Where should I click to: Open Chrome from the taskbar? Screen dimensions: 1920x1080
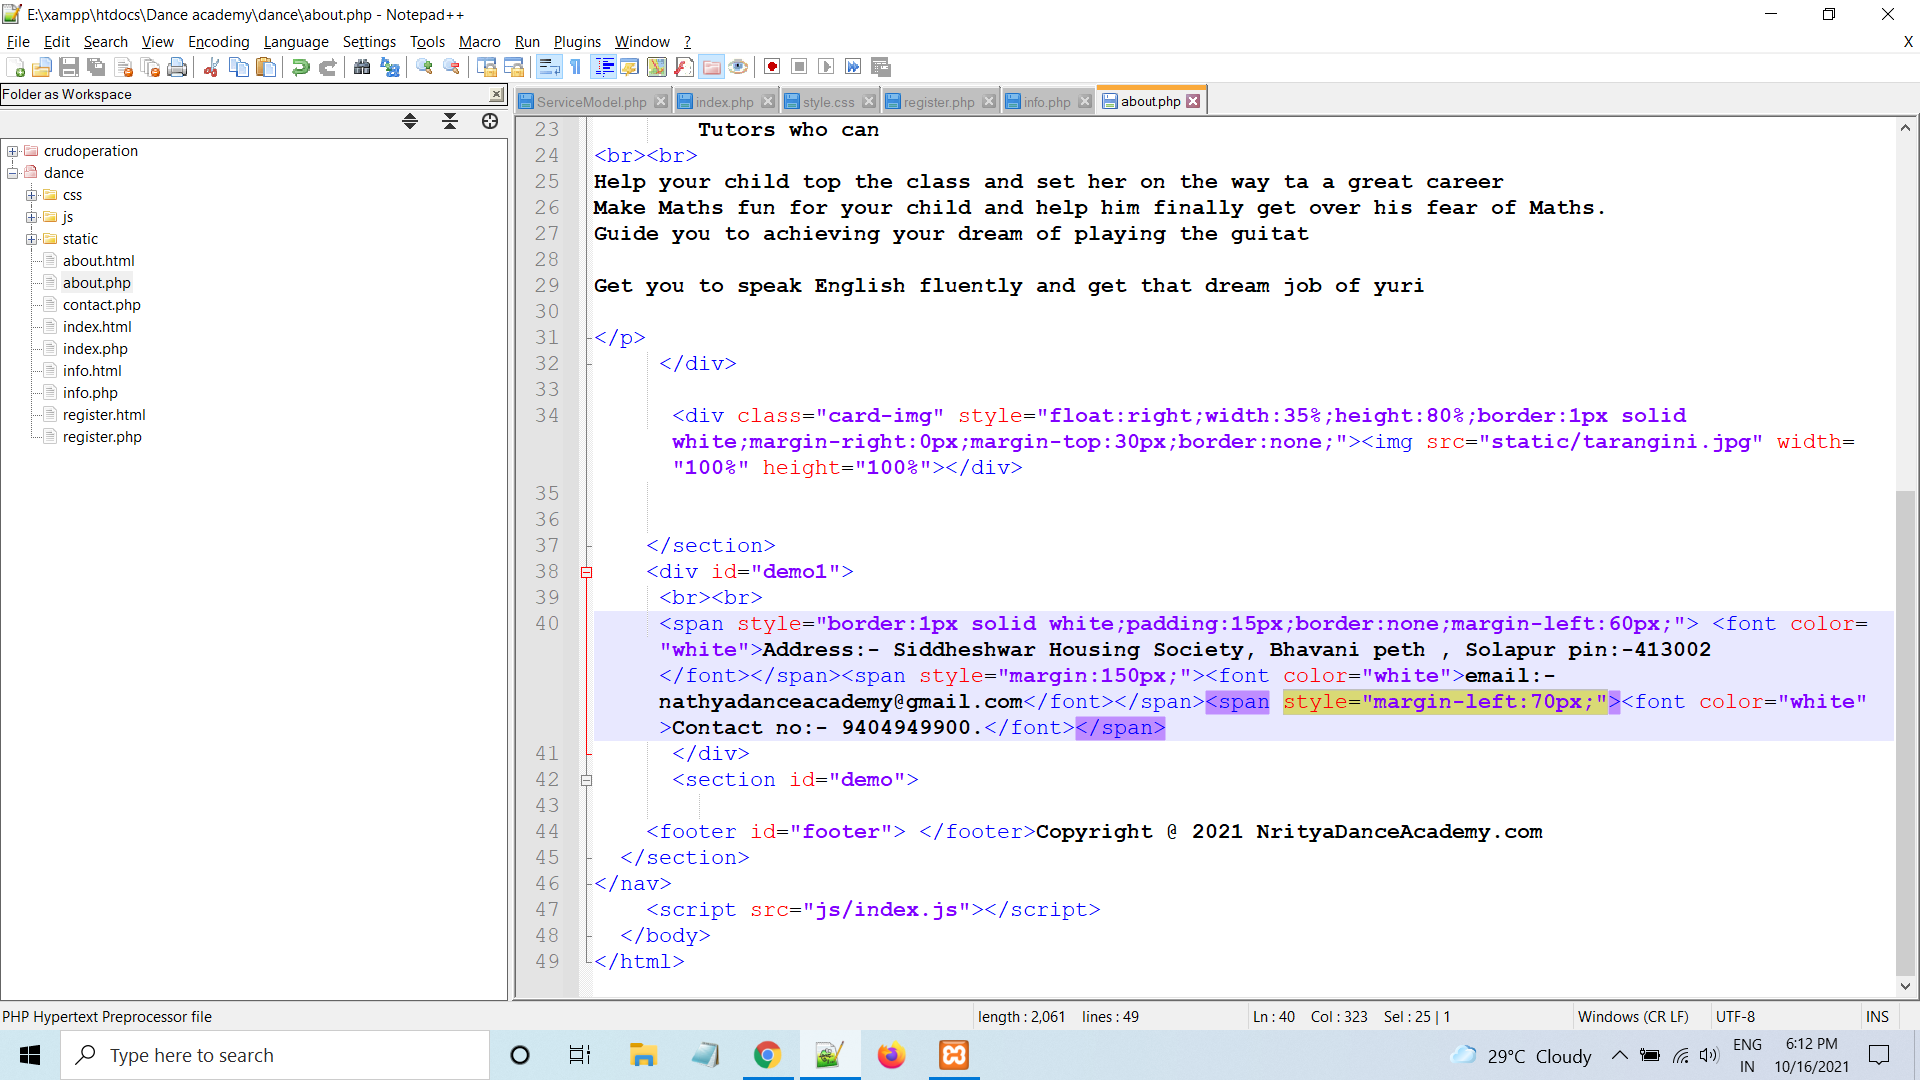point(767,1055)
